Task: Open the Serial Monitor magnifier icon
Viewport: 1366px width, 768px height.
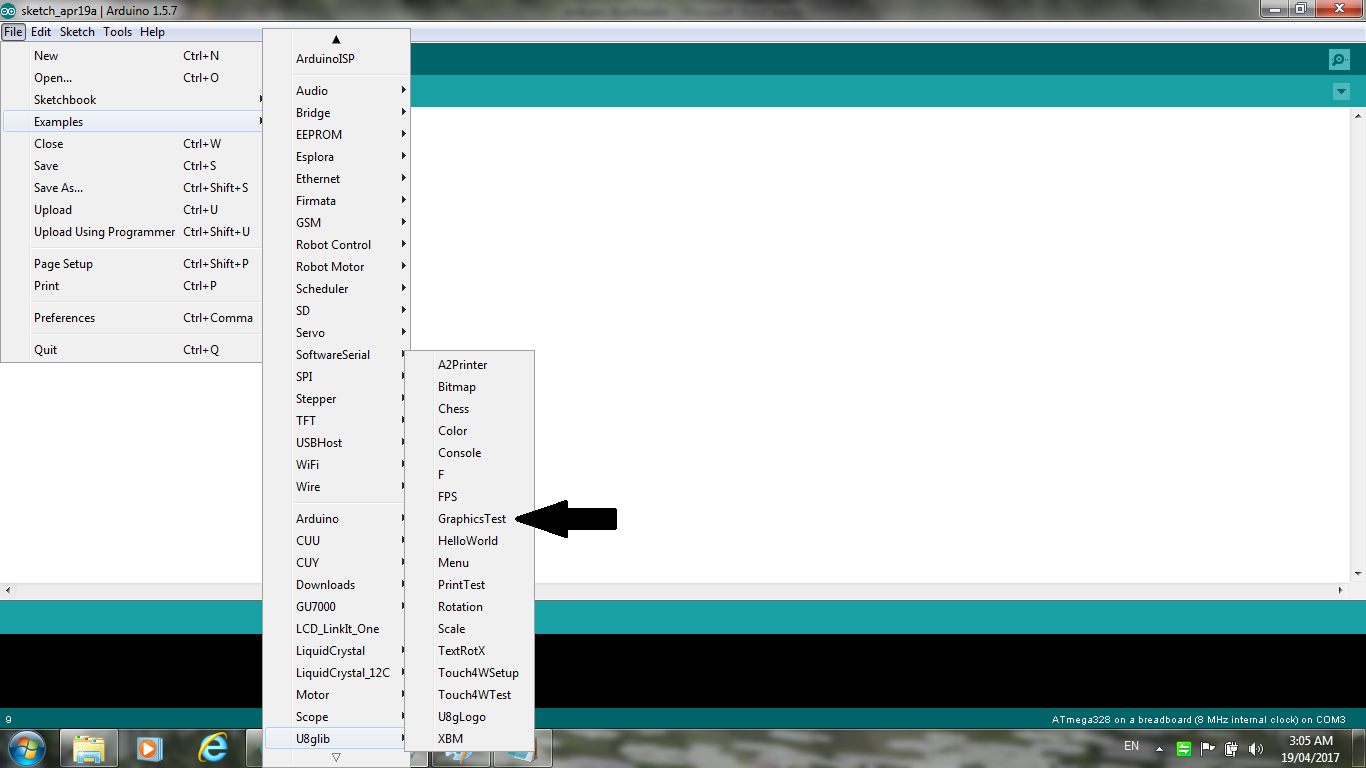Action: [1339, 59]
